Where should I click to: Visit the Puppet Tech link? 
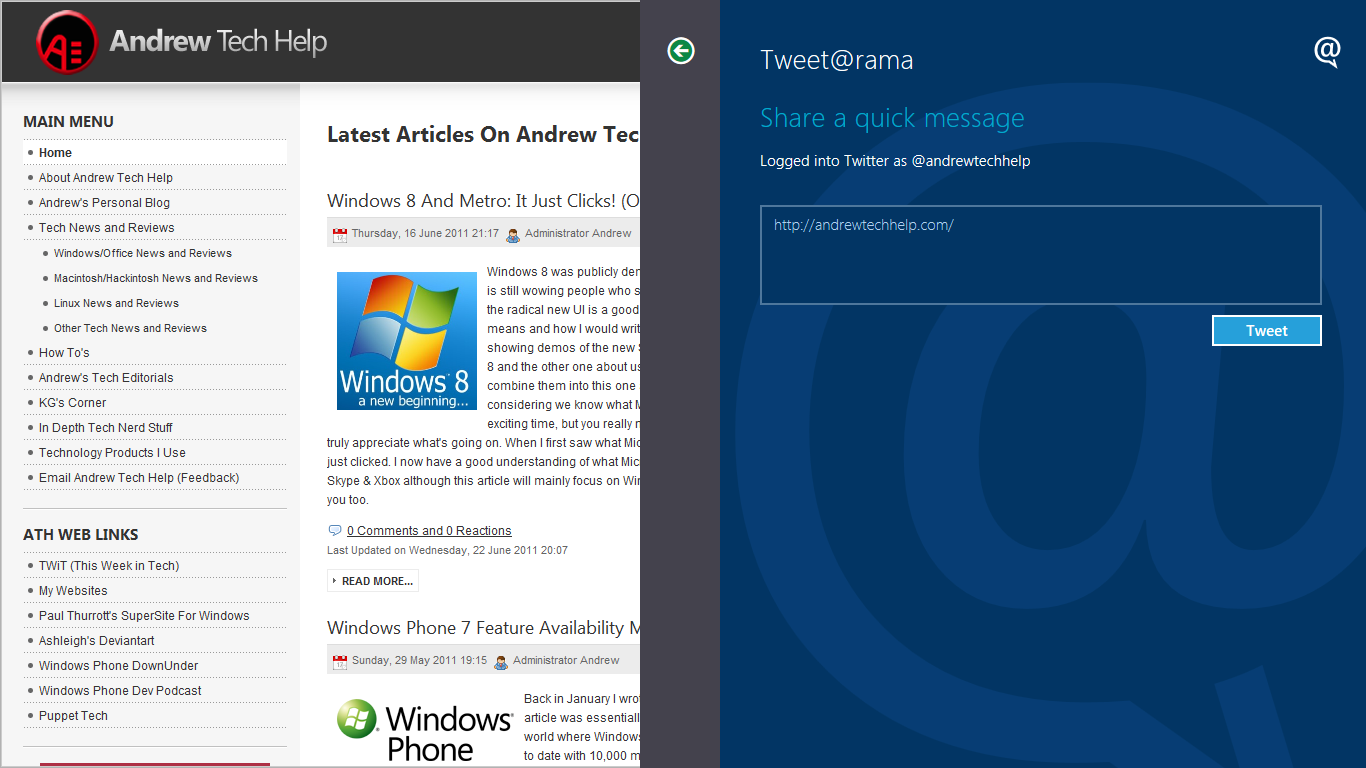point(73,716)
